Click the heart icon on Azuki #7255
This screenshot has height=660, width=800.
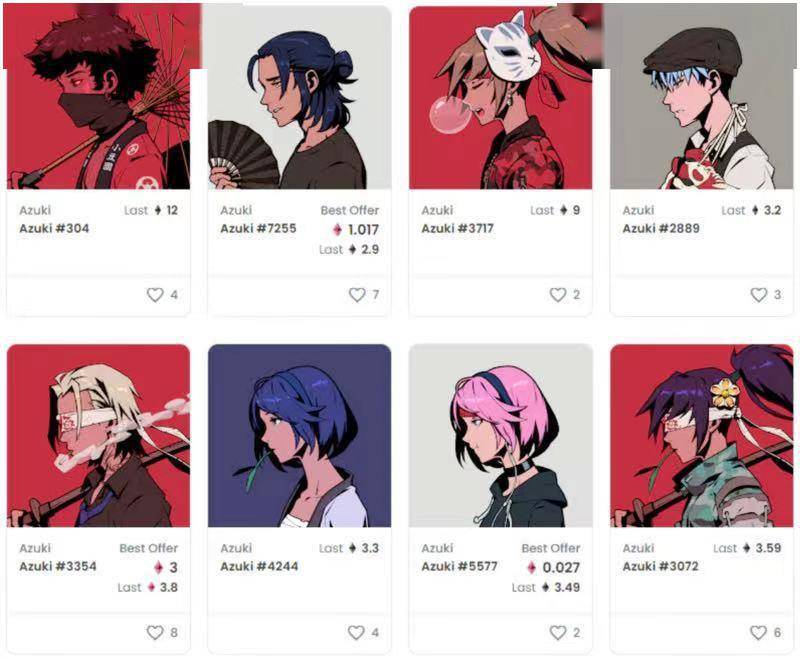[357, 294]
